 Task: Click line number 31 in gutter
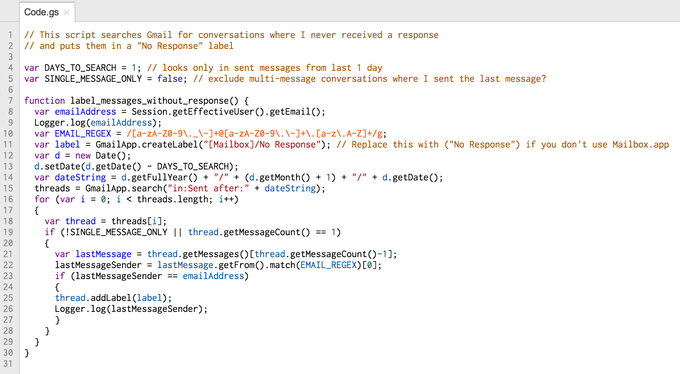(x=9, y=364)
